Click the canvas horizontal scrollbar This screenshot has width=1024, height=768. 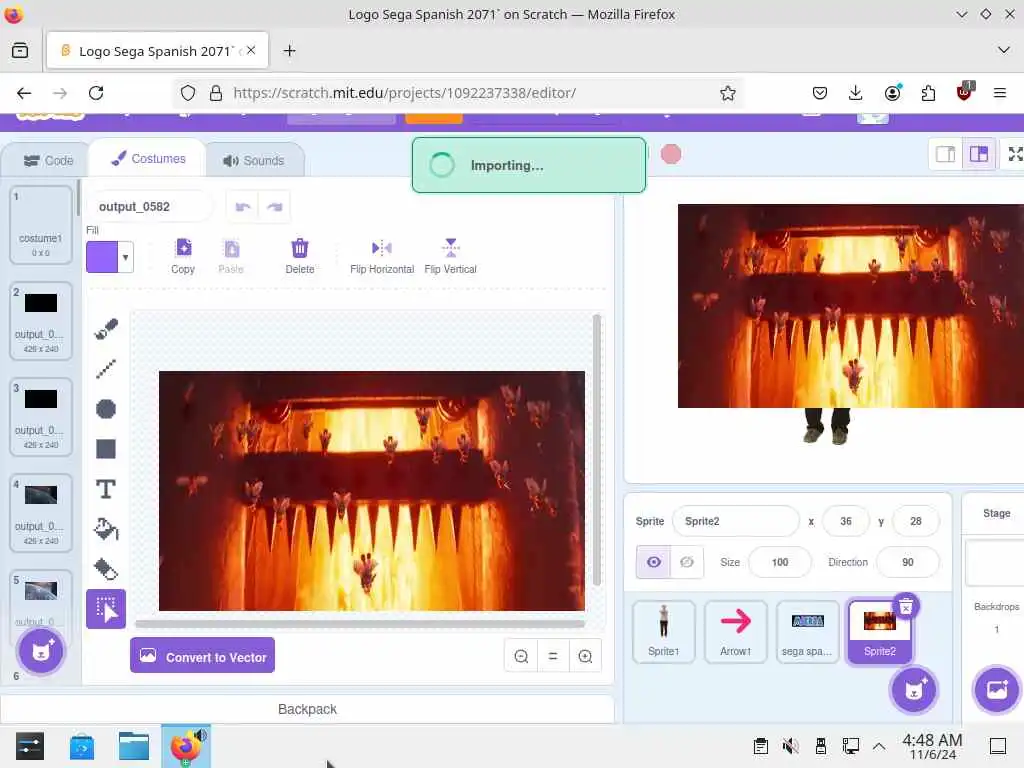click(x=360, y=624)
